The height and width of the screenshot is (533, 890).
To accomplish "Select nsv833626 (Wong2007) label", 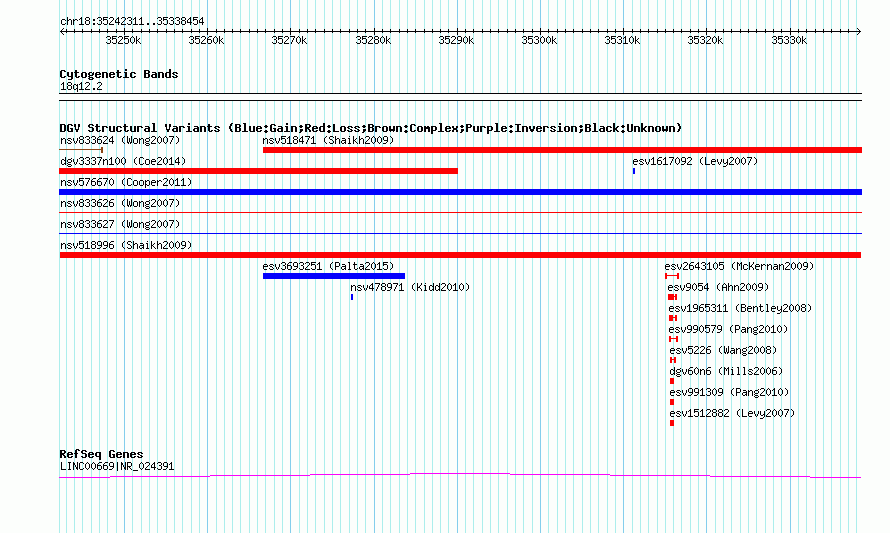I will [x=120, y=203].
